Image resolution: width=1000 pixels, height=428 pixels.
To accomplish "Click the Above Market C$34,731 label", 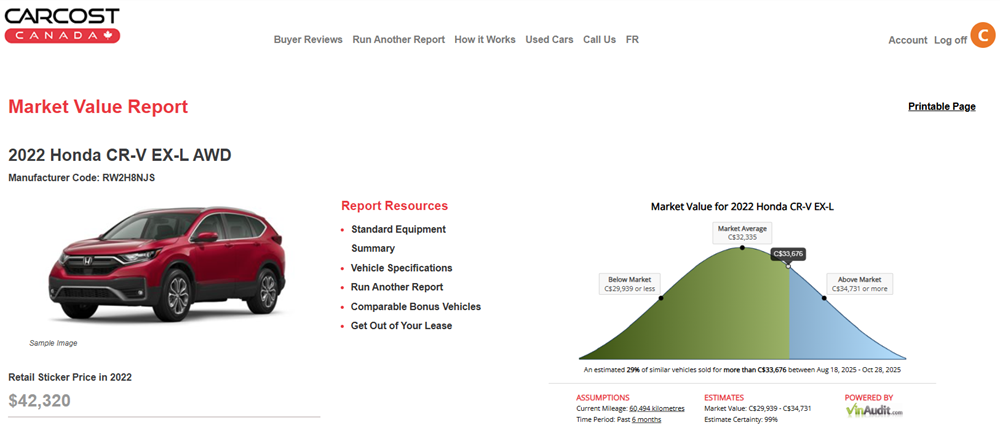I will pos(859,284).
